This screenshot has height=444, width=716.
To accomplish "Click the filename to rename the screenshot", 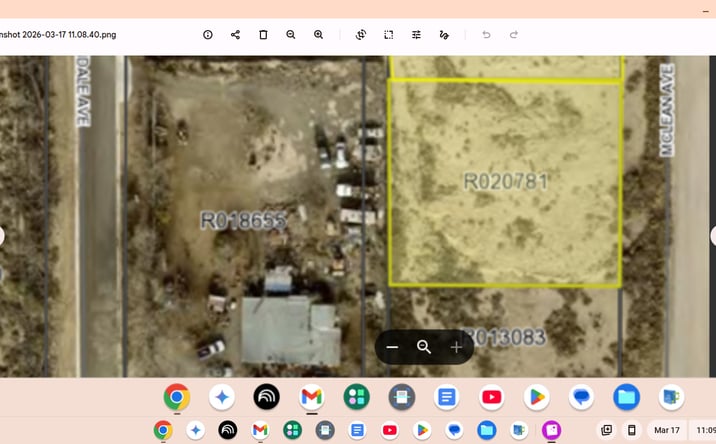I will point(58,35).
